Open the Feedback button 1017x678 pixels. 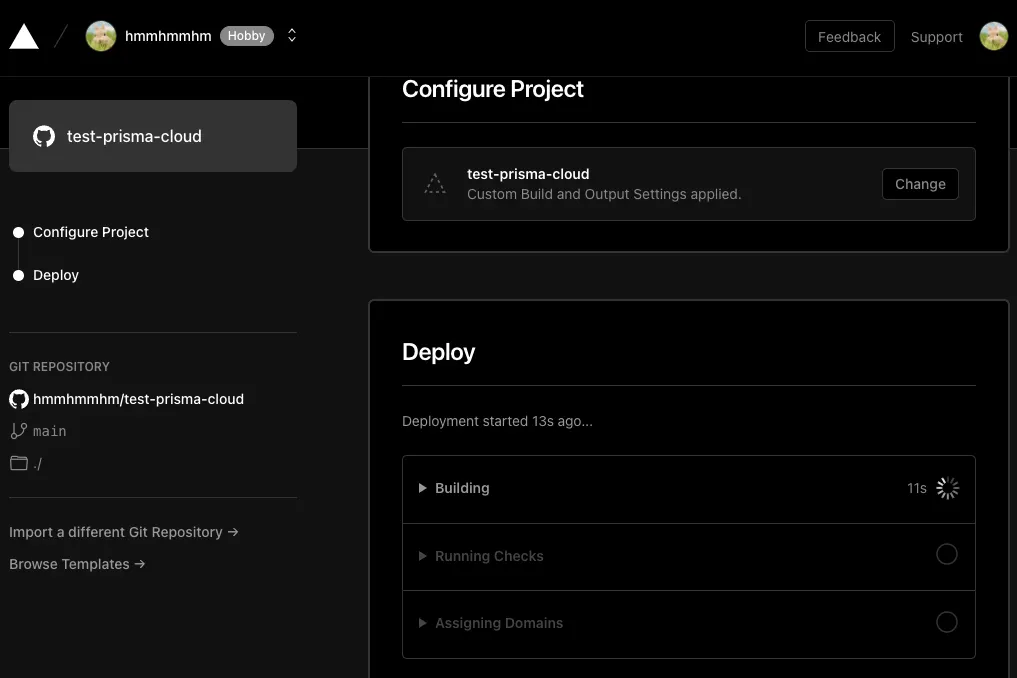(849, 37)
